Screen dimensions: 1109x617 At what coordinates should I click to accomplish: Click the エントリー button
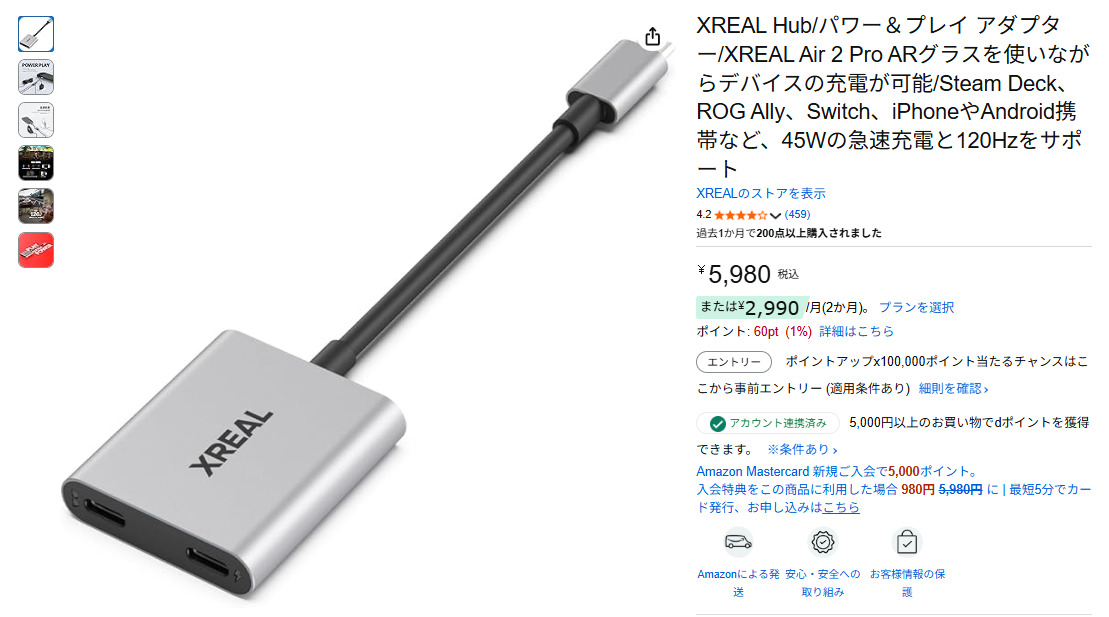[x=733, y=362]
